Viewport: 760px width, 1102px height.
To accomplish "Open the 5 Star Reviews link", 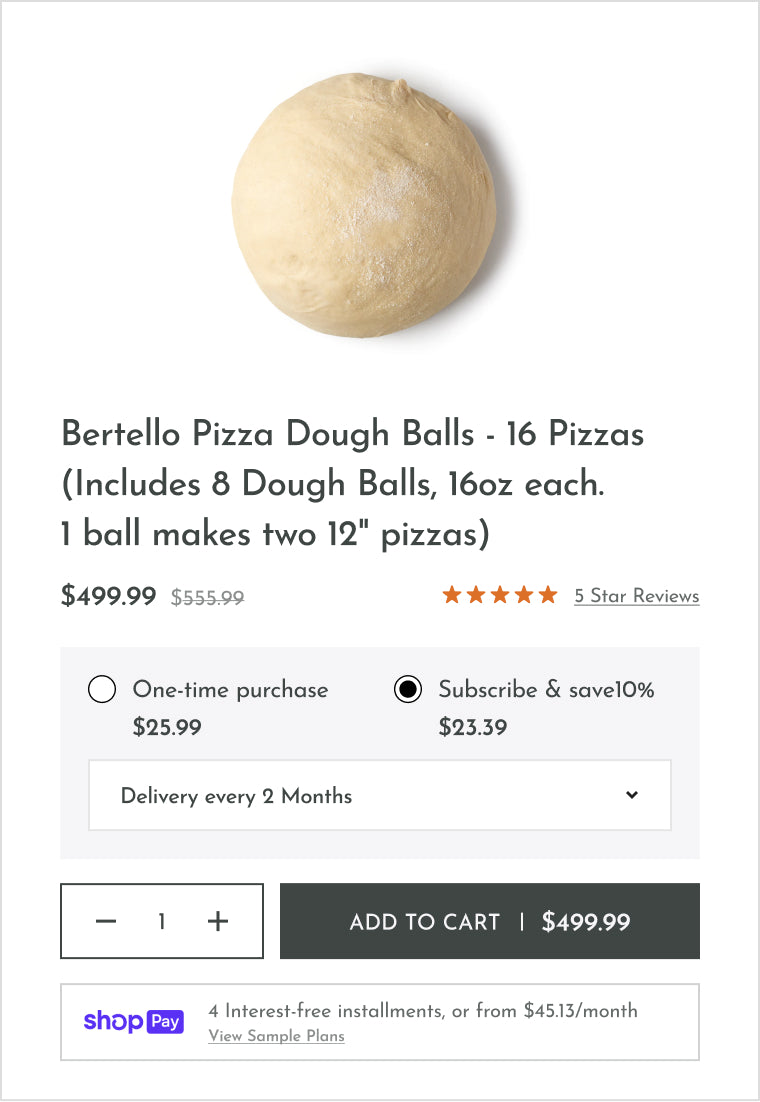I will click(x=636, y=596).
